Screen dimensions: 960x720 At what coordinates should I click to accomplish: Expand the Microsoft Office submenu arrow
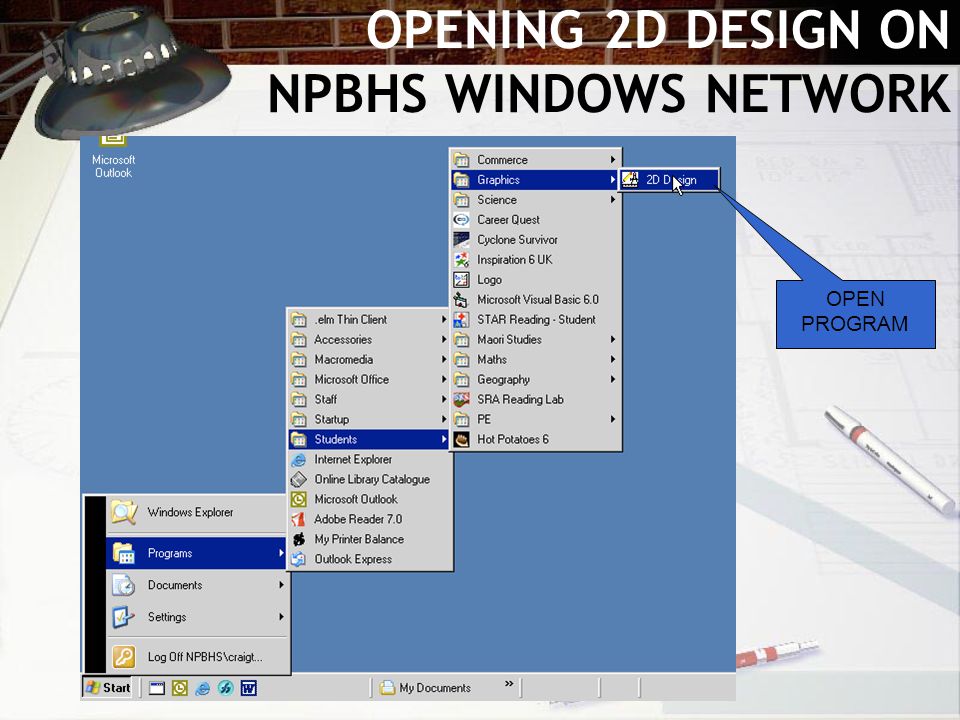[444, 380]
